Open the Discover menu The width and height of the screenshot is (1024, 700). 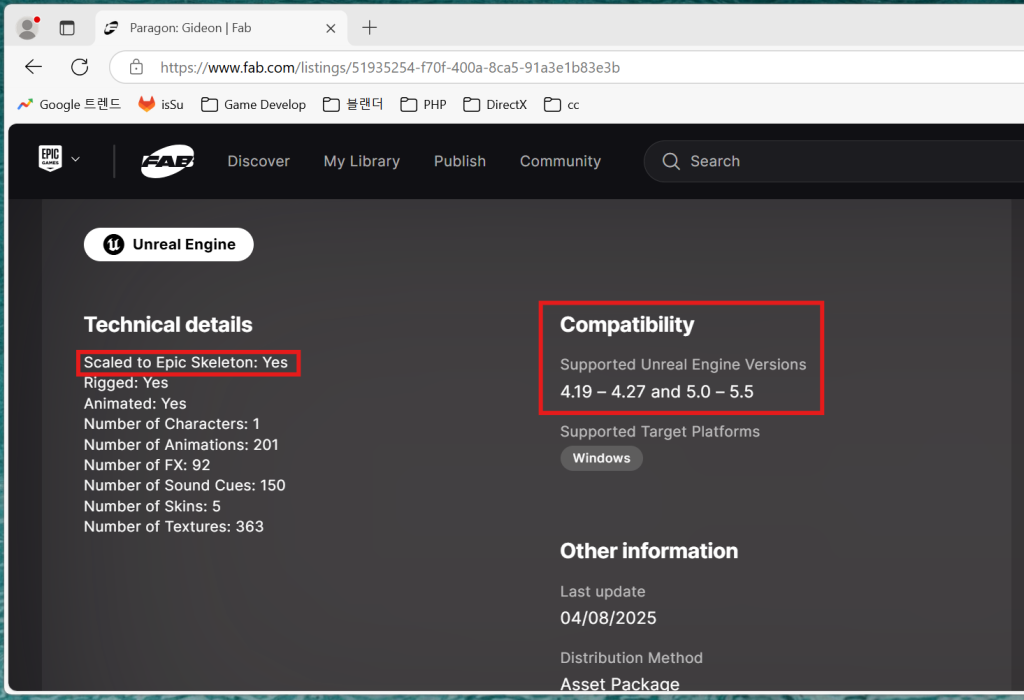(x=259, y=161)
